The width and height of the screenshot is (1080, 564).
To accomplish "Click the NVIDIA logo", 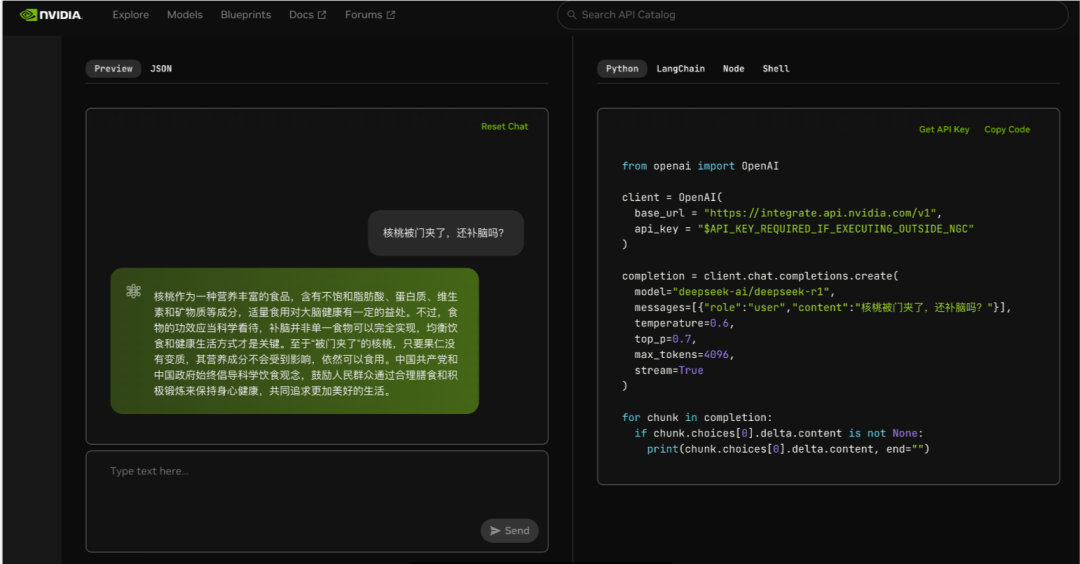I will point(51,14).
